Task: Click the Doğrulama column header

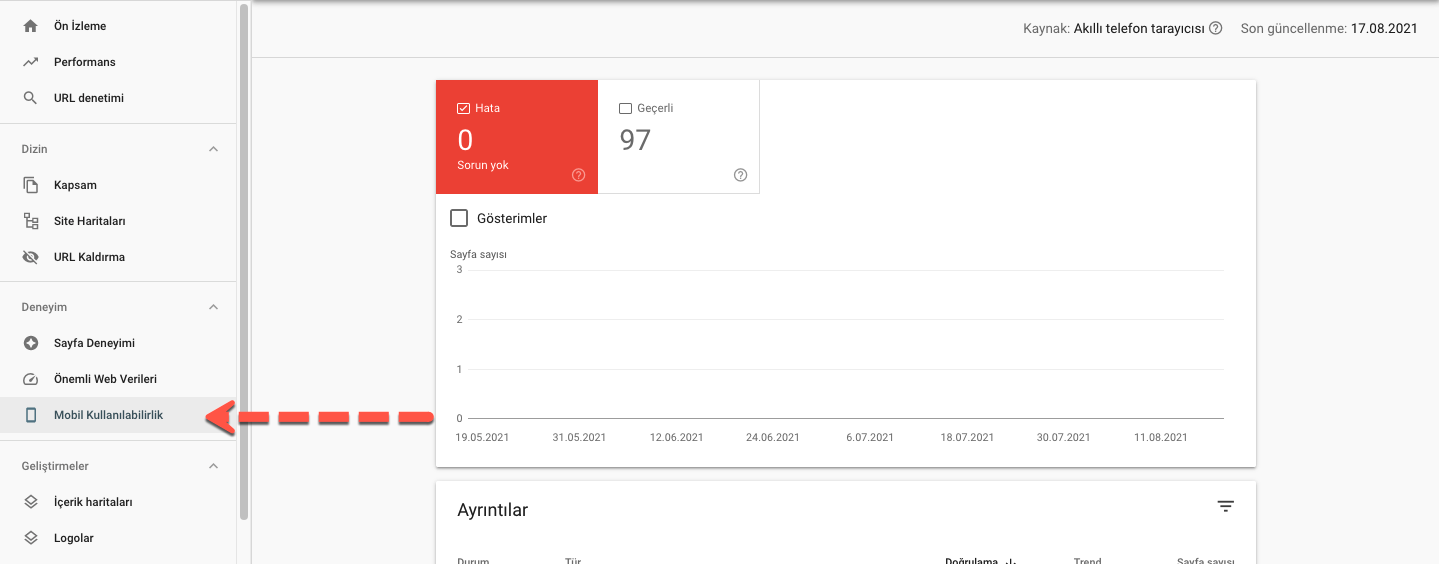Action: 971,561
